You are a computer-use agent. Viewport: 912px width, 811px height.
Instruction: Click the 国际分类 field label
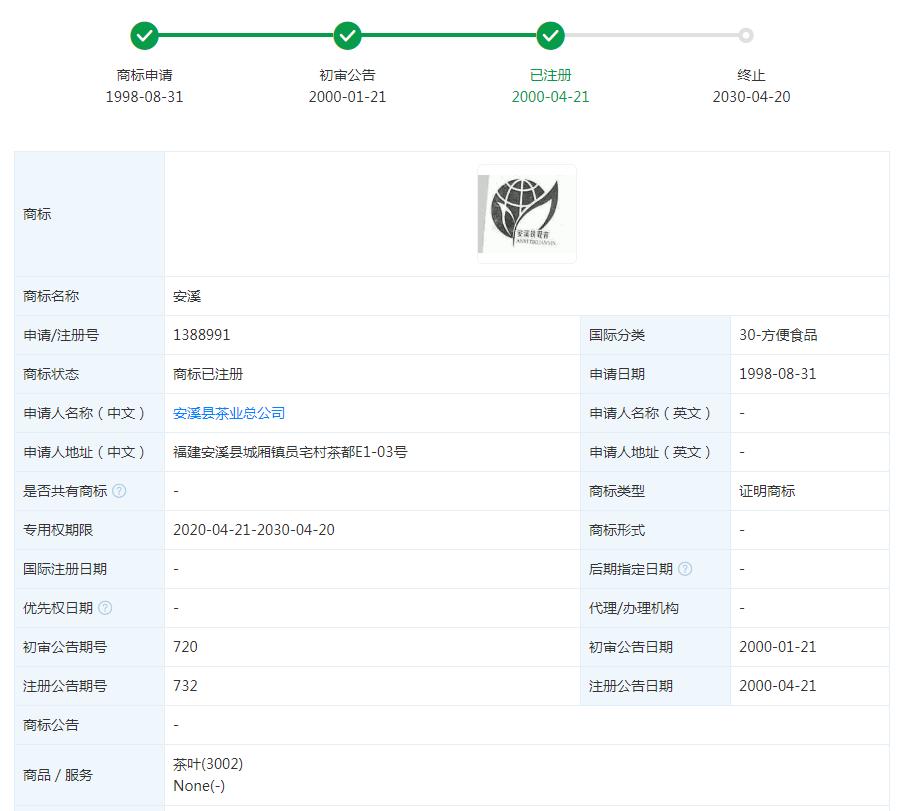click(x=617, y=335)
